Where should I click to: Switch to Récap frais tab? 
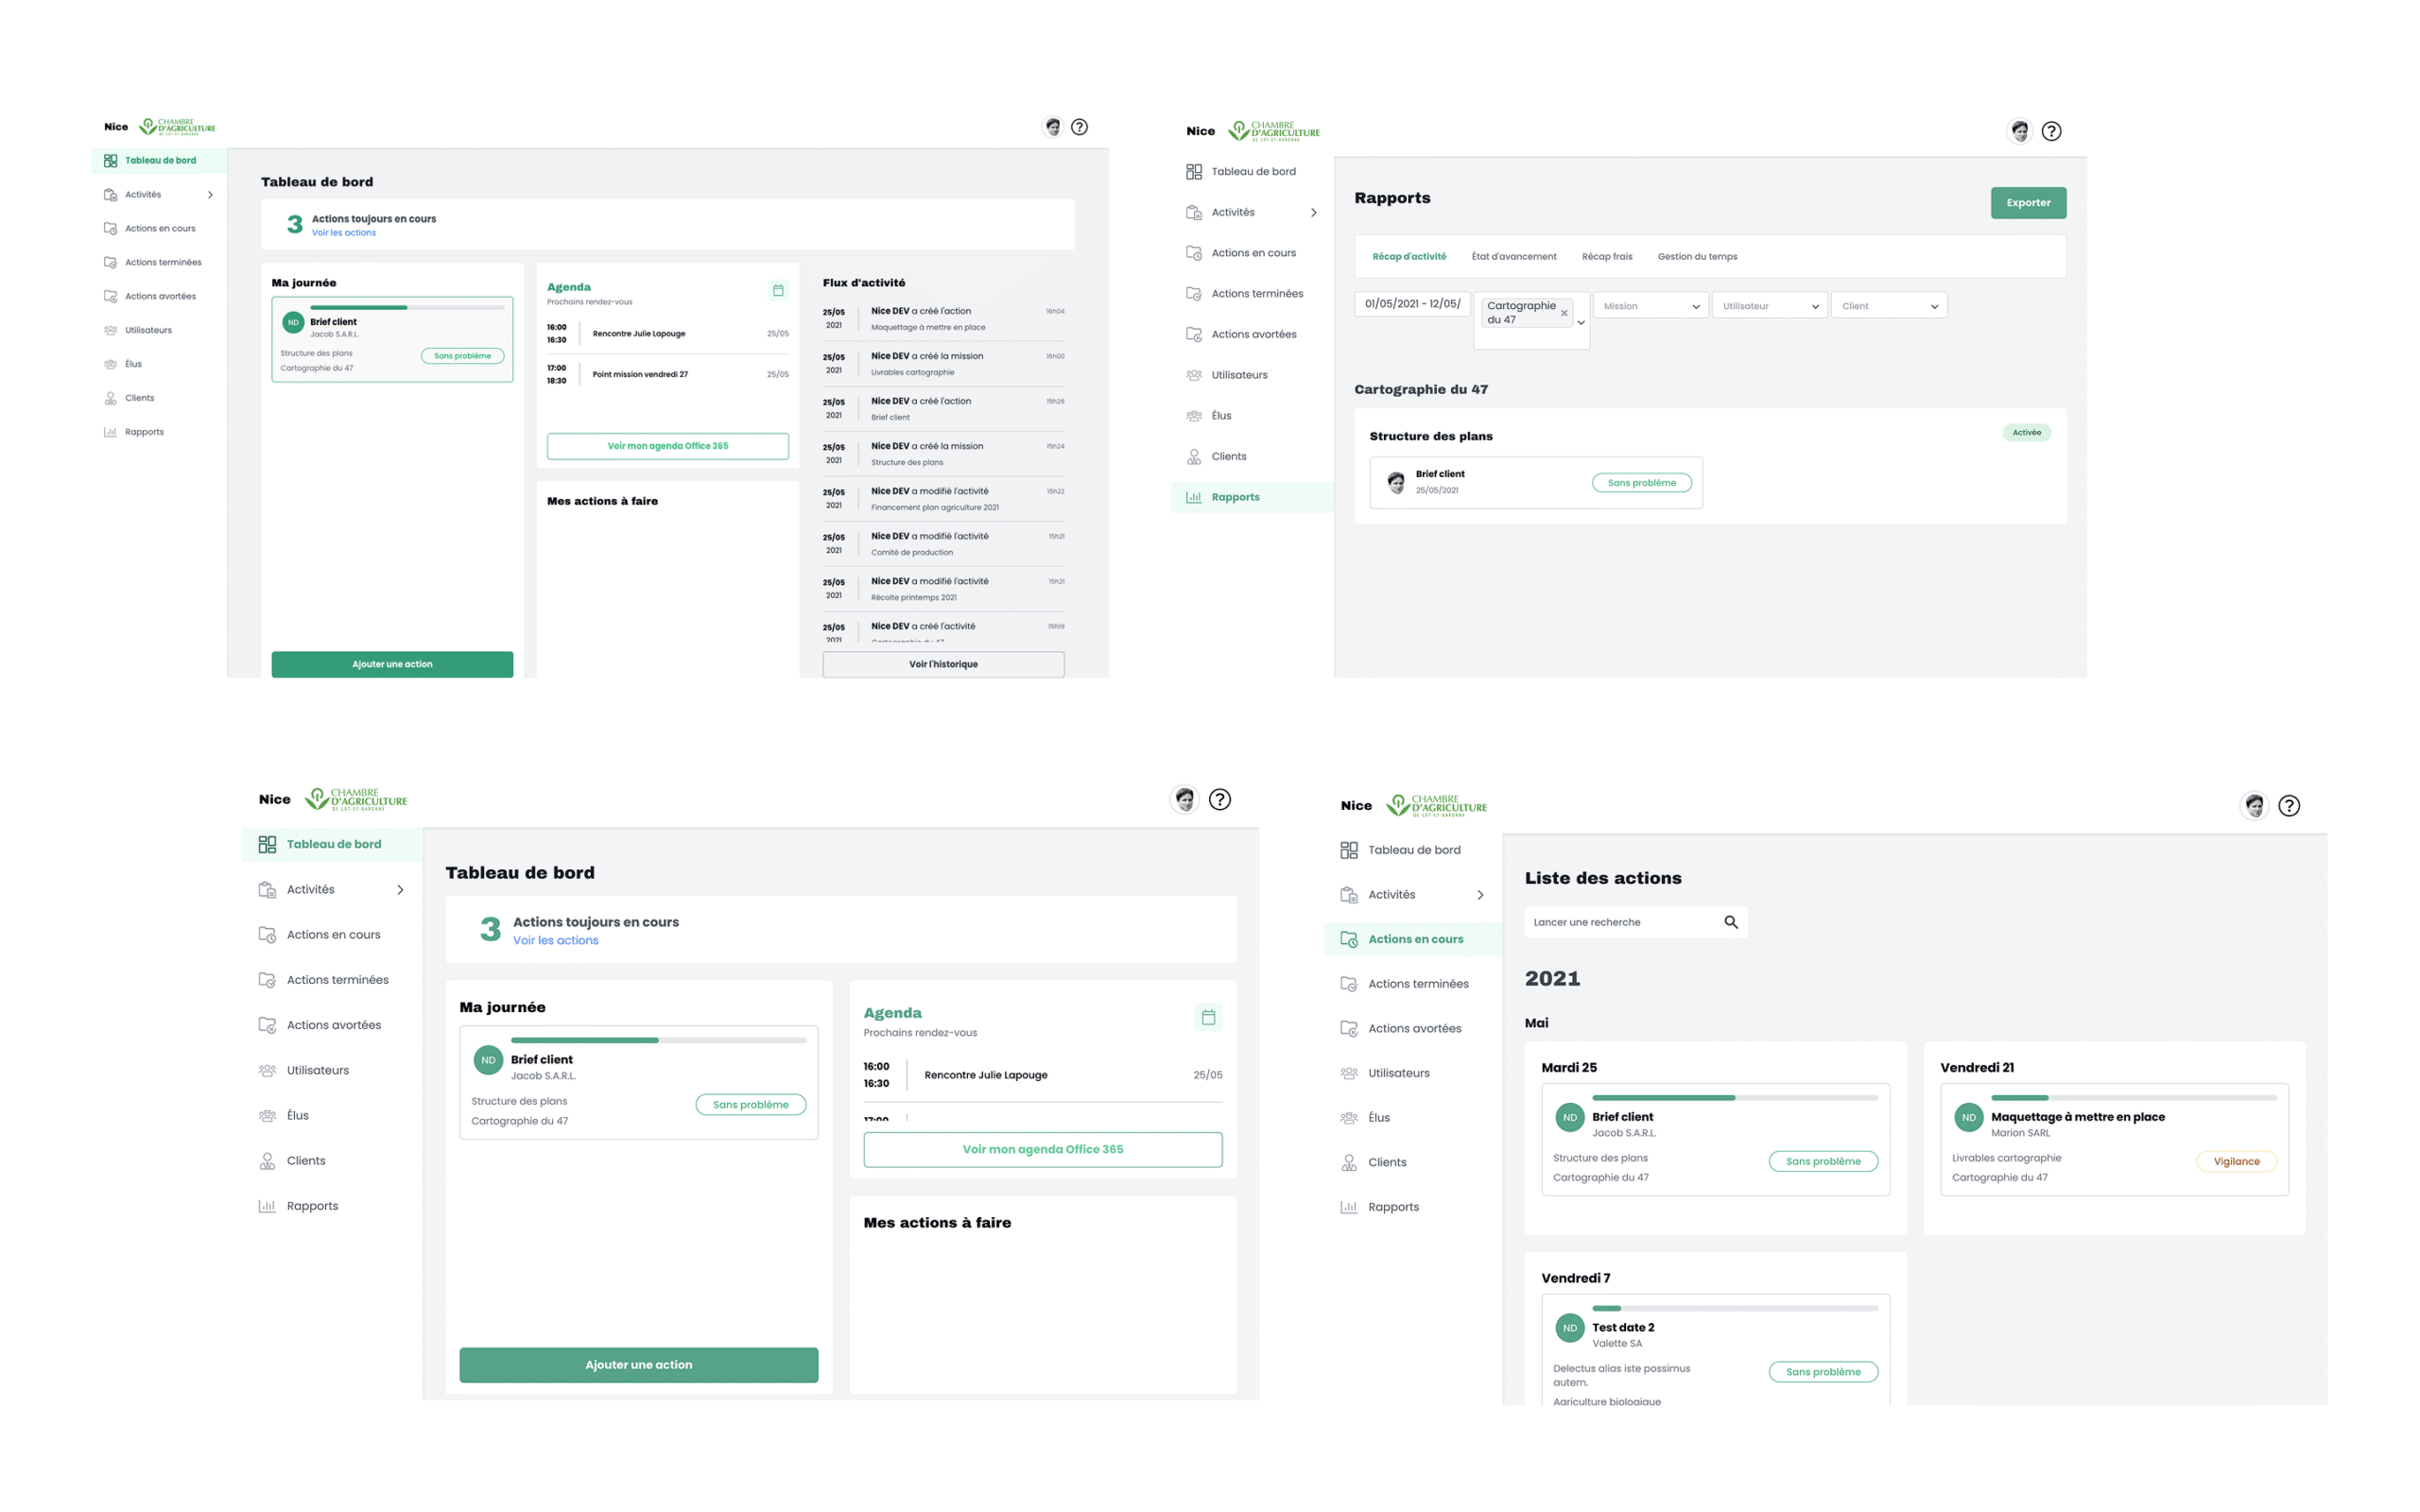tap(1607, 257)
